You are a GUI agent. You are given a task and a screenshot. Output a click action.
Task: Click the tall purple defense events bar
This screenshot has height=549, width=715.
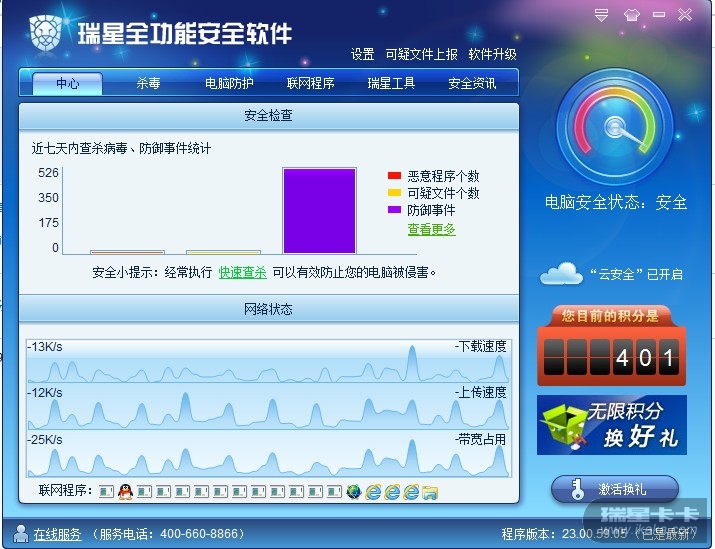point(319,211)
